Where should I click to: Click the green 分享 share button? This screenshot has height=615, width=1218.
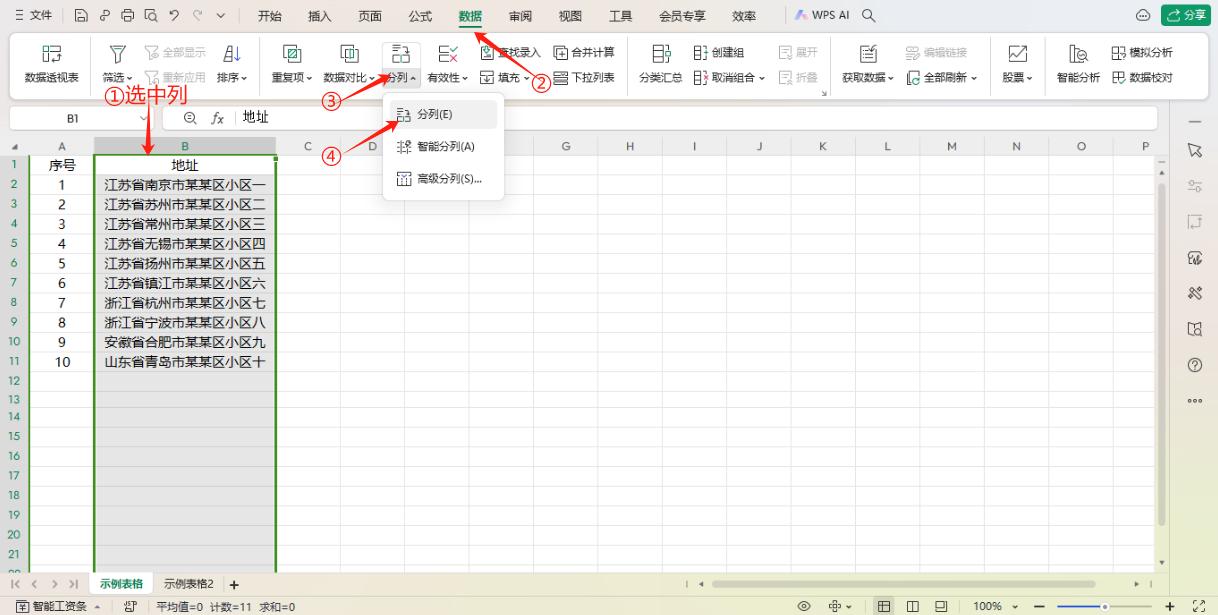click(x=1186, y=16)
